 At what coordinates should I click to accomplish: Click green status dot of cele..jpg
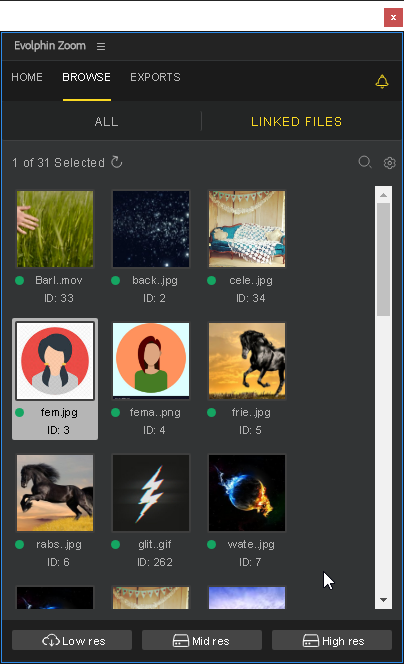tap(212, 280)
